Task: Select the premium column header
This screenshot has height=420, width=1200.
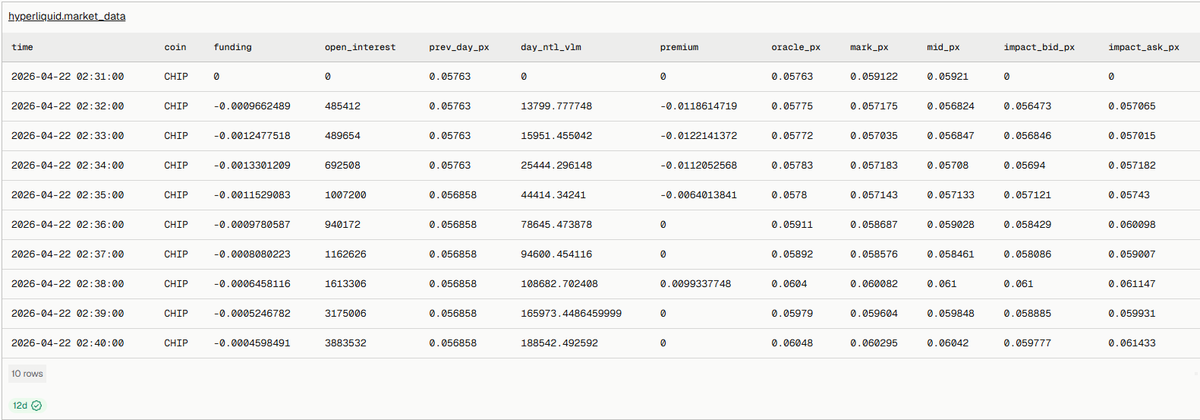Action: click(680, 47)
